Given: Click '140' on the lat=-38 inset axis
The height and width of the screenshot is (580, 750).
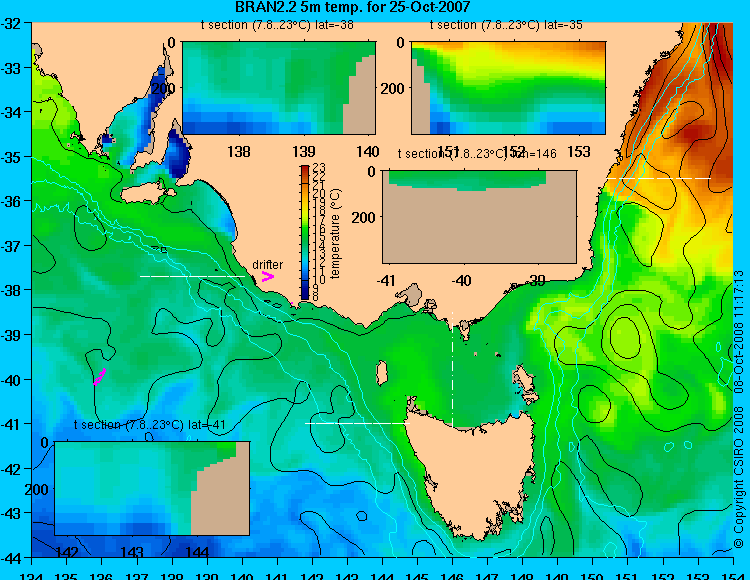Looking at the screenshot, I should [368, 152].
